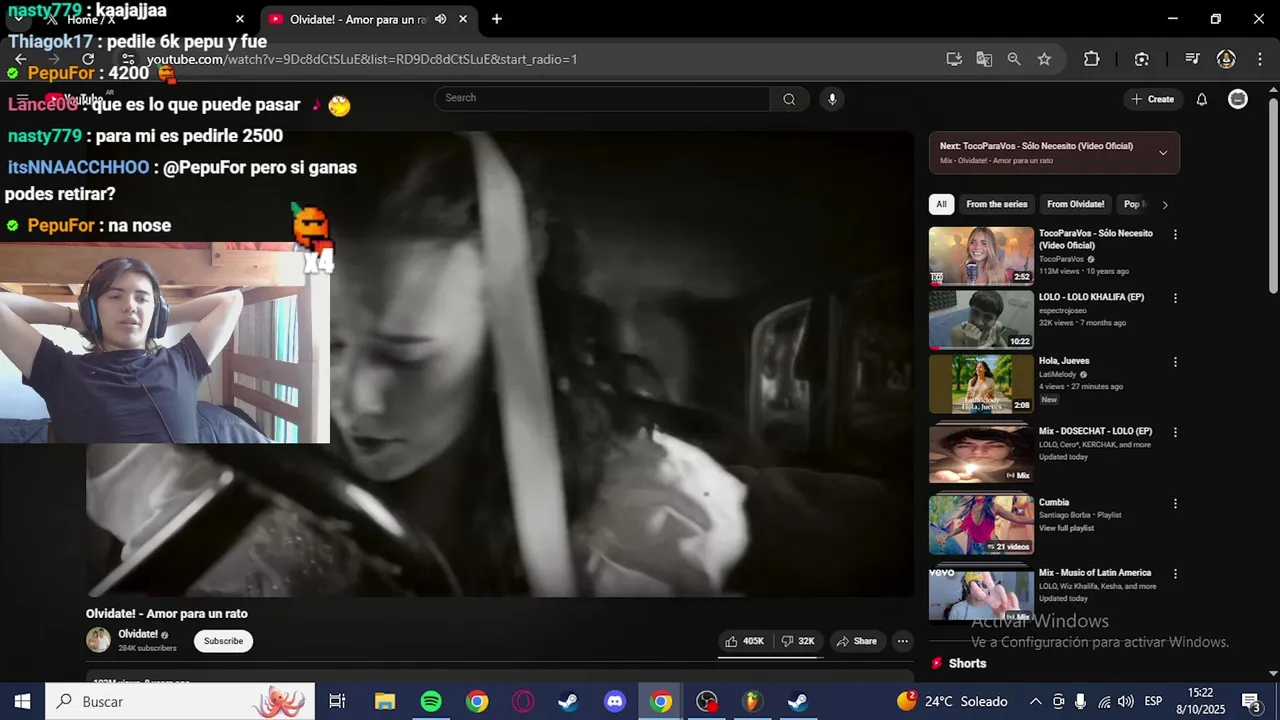The height and width of the screenshot is (720, 1280).
Task: Click the ESP language indicator
Action: (1153, 701)
